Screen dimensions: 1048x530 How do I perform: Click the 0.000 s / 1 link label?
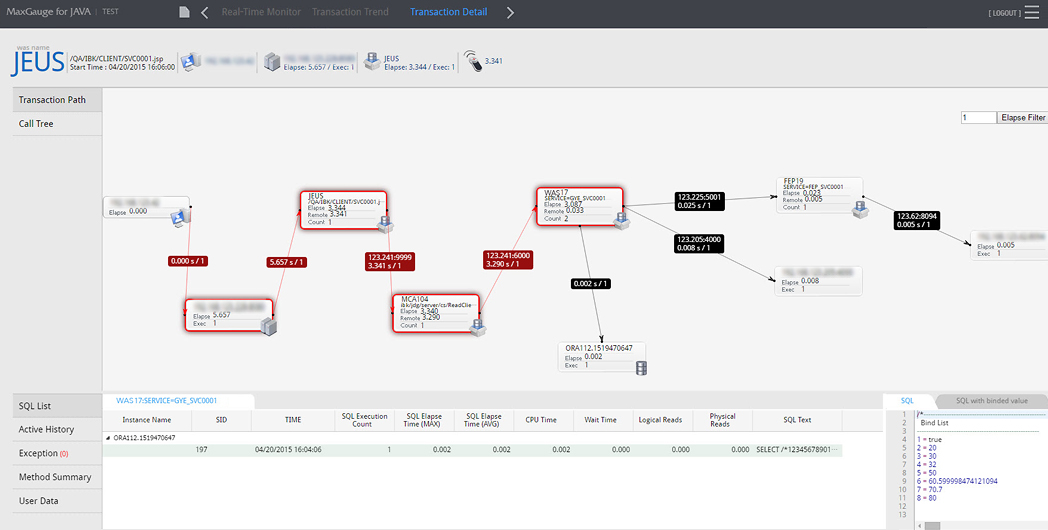[x=188, y=261]
